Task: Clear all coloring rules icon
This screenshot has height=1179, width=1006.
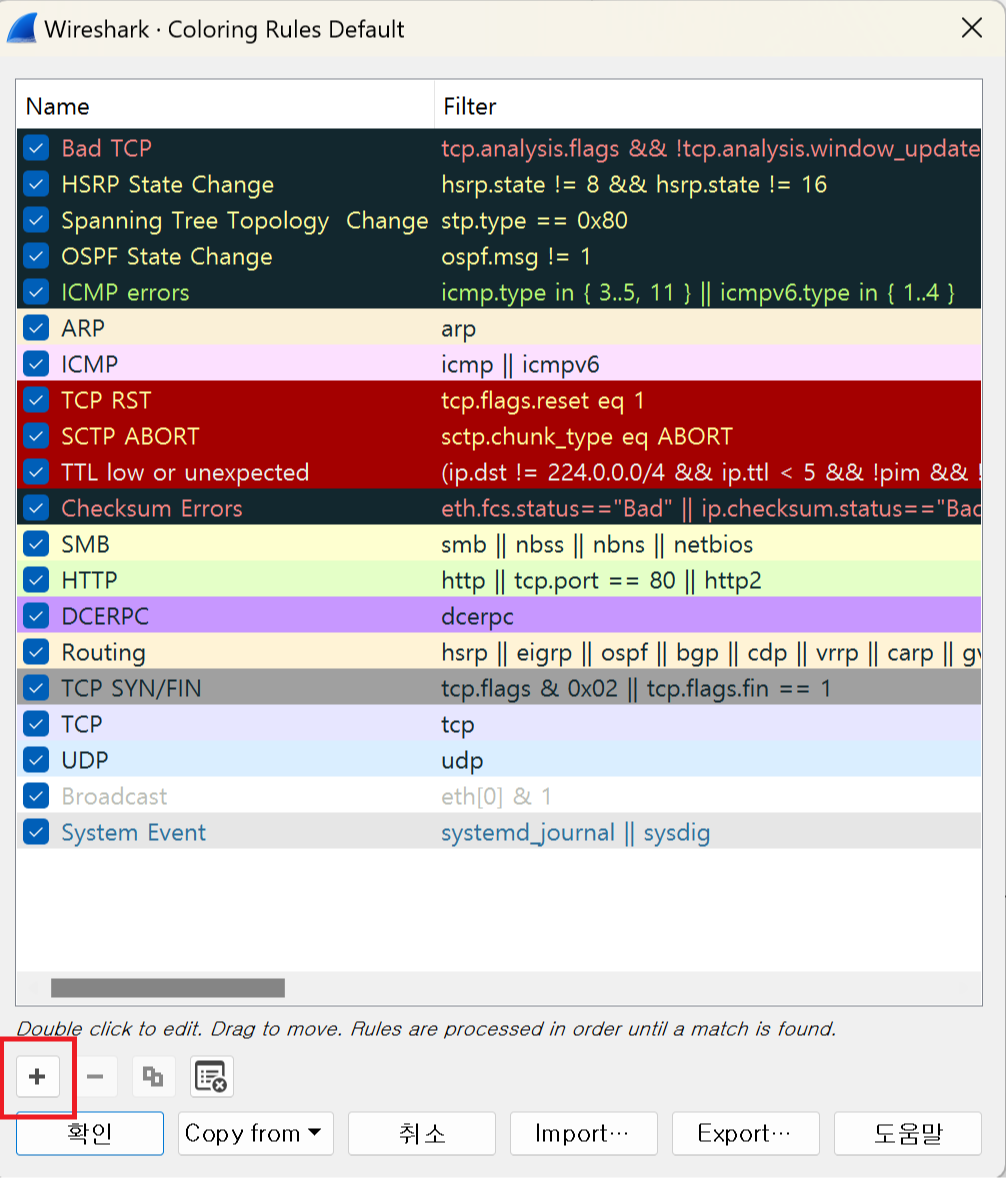Action: pyautogui.click(x=211, y=1077)
